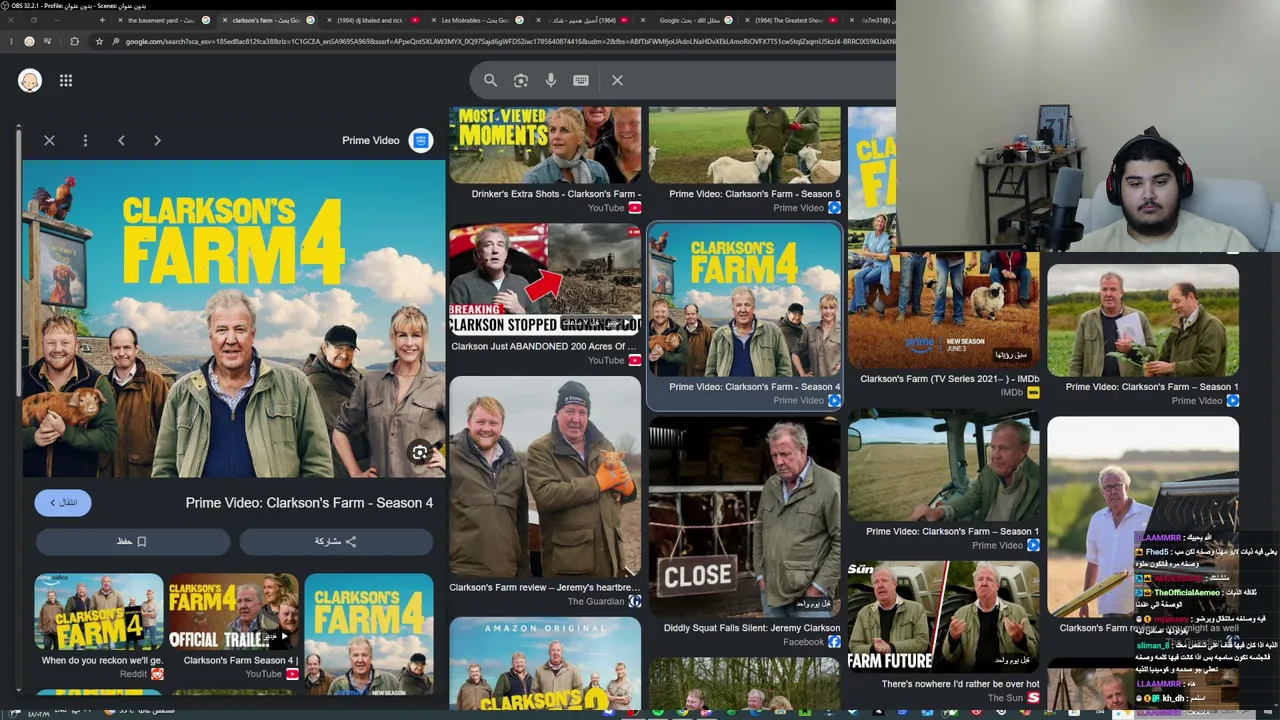
Task: Click The Guardian source icon
Action: pyautogui.click(x=634, y=602)
